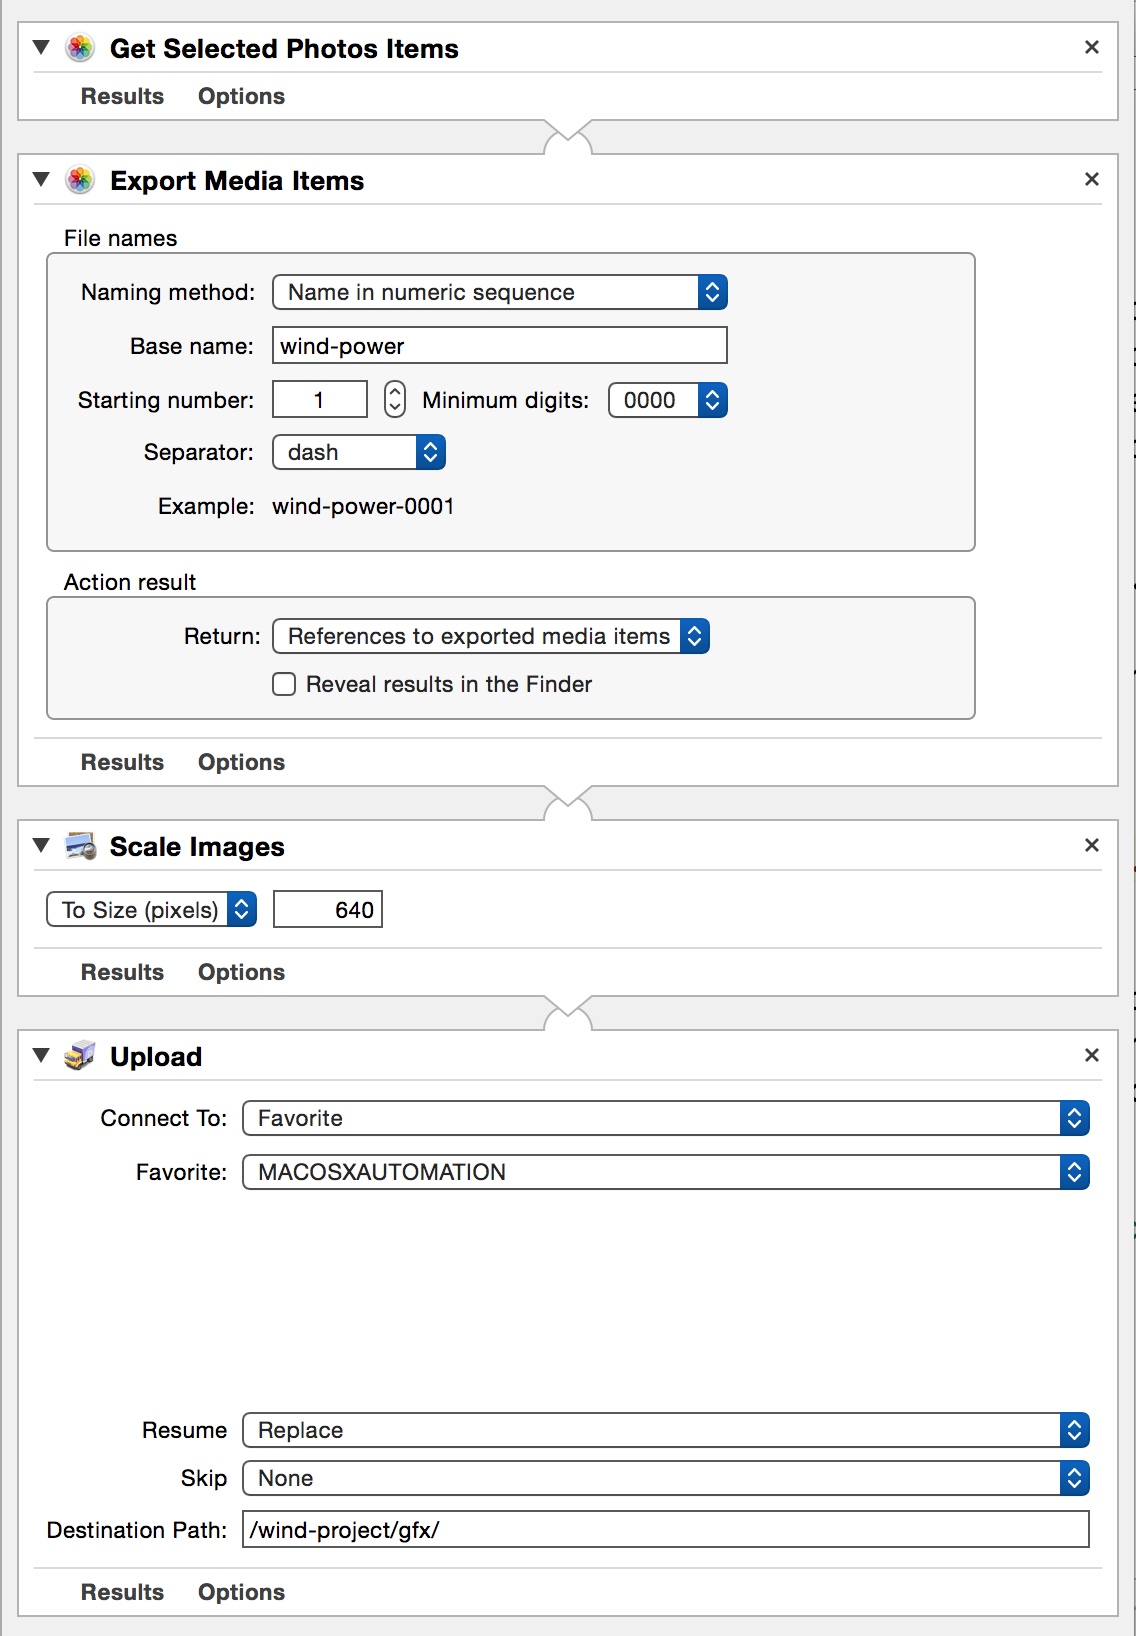The height and width of the screenshot is (1636, 1136).
Task: Click the scale size field showing 640
Action: click(x=328, y=910)
